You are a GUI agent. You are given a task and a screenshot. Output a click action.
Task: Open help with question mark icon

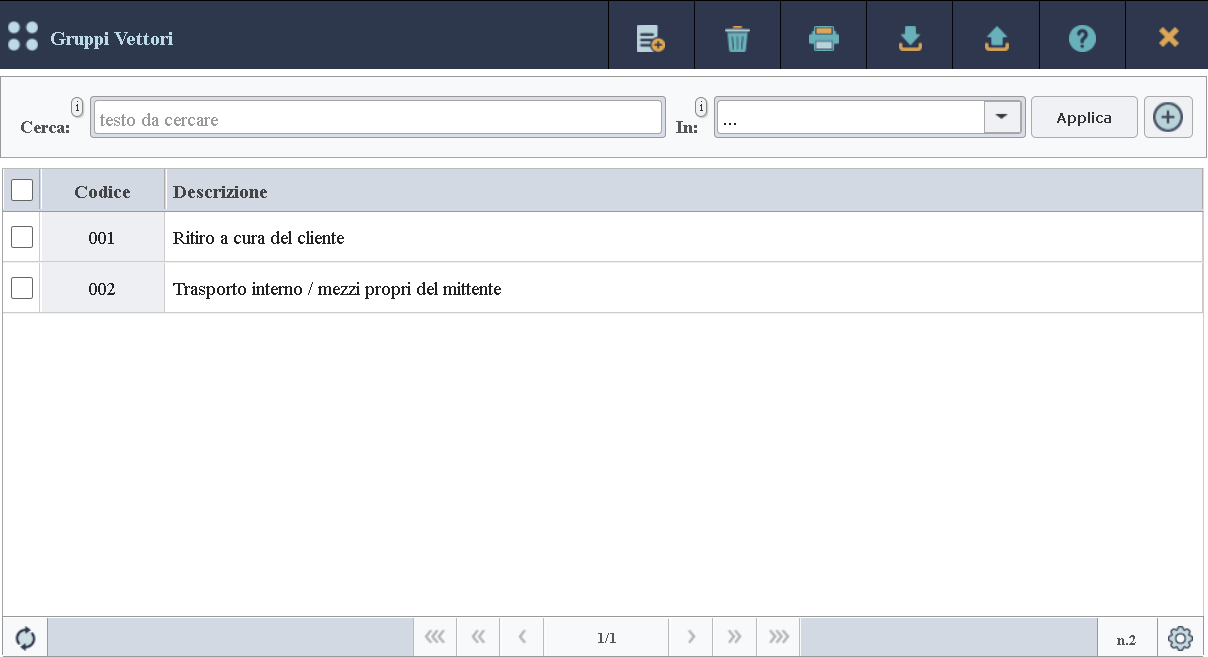1082,39
